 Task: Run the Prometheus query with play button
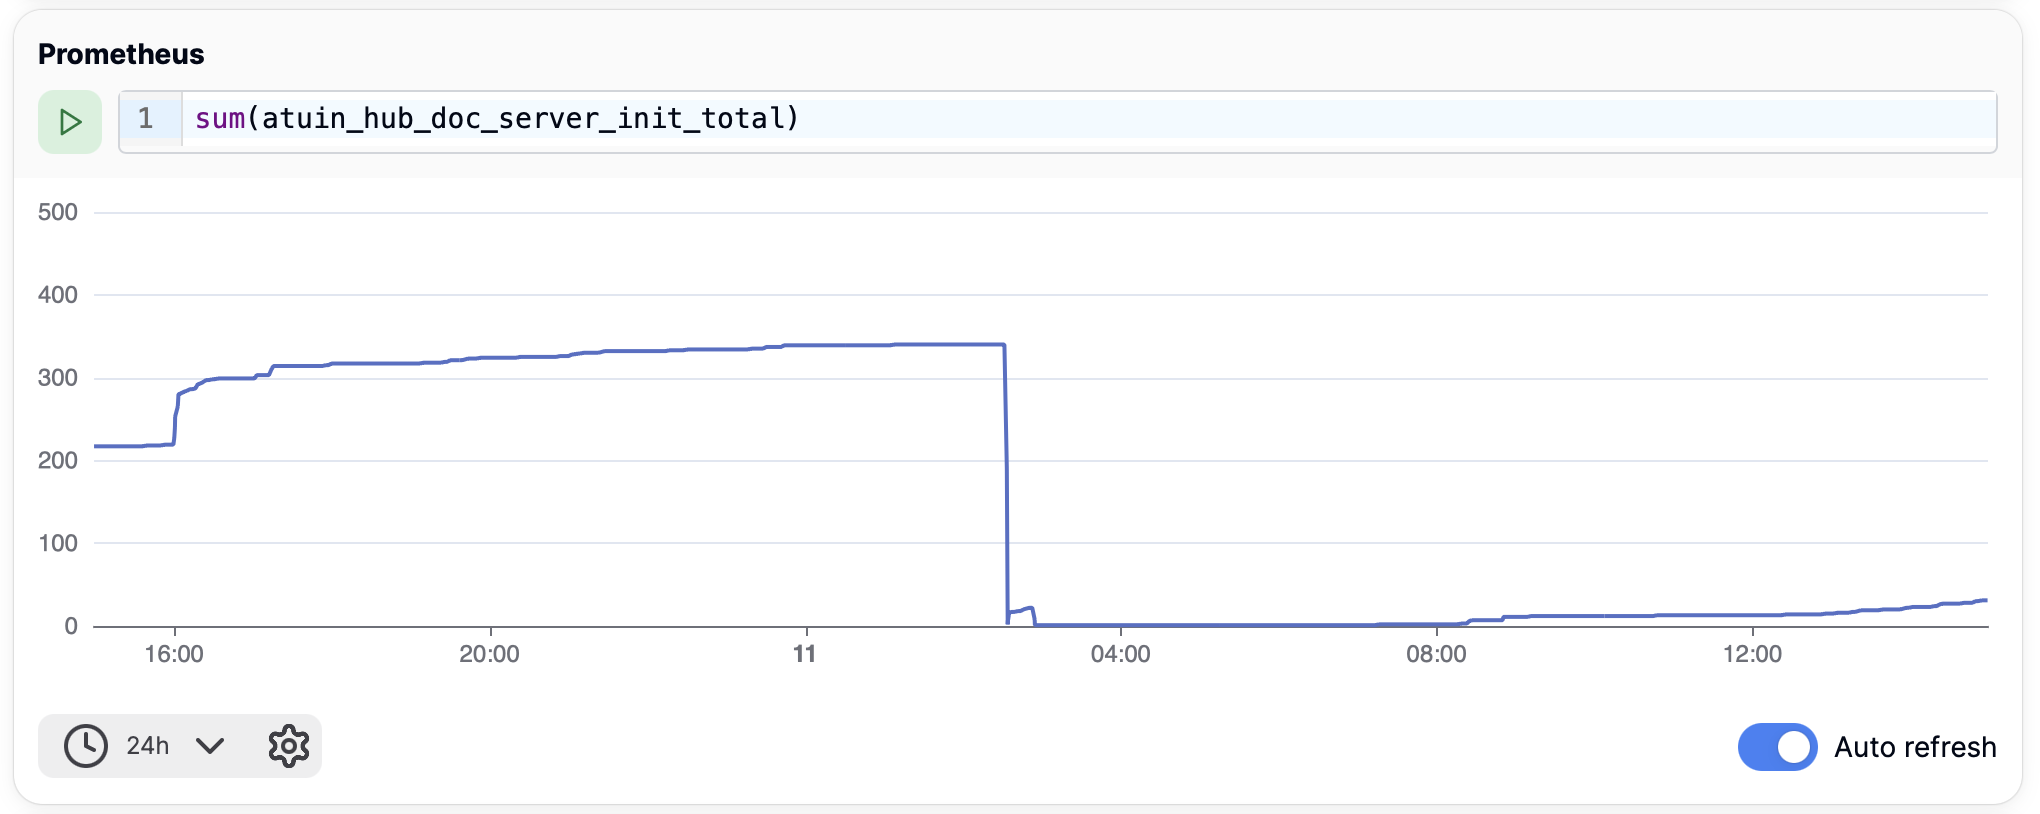pyautogui.click(x=70, y=122)
